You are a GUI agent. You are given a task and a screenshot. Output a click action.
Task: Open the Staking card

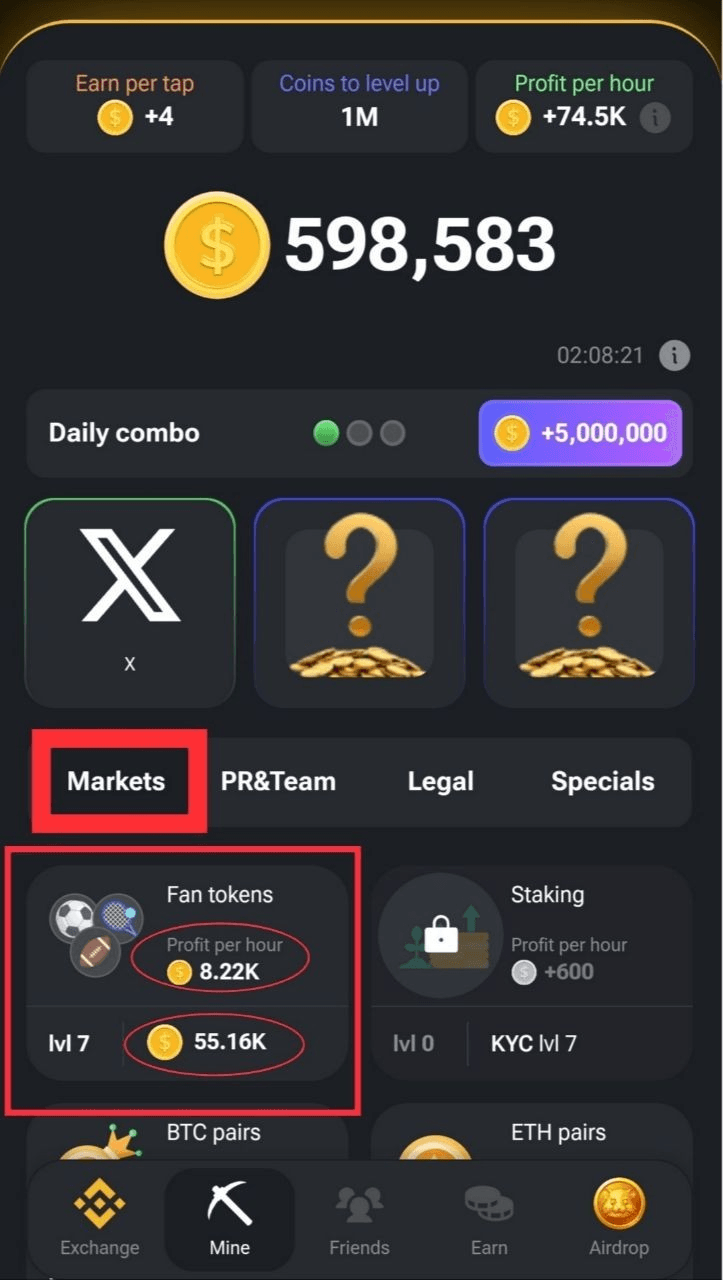coord(531,972)
